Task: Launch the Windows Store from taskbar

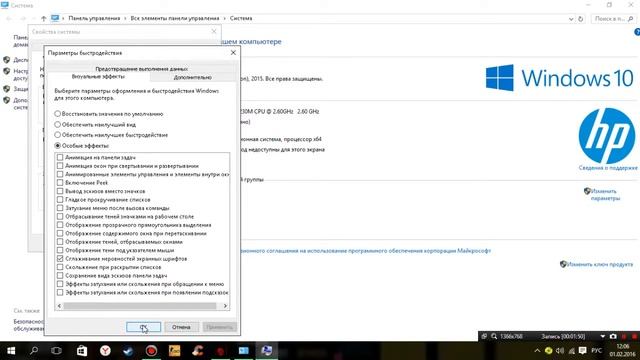Action: (x=82, y=351)
